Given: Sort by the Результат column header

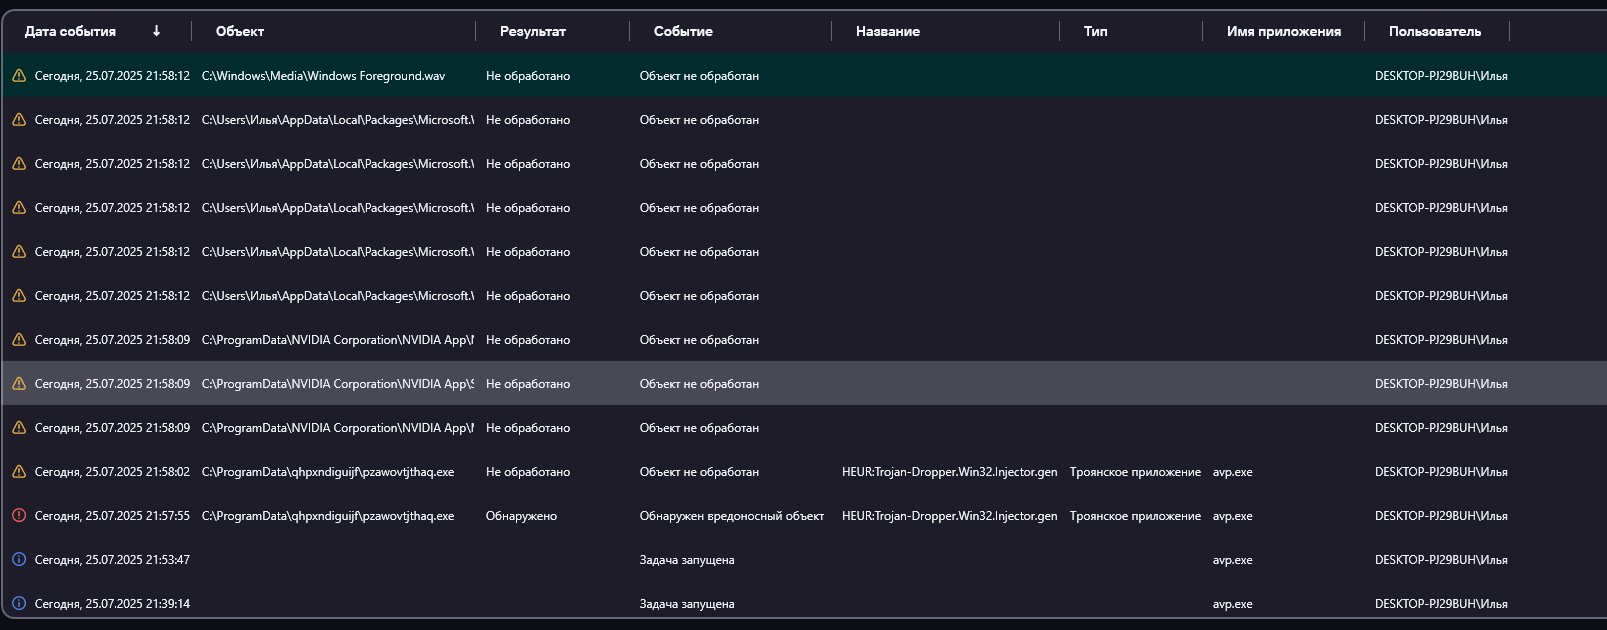Looking at the screenshot, I should 532,31.
